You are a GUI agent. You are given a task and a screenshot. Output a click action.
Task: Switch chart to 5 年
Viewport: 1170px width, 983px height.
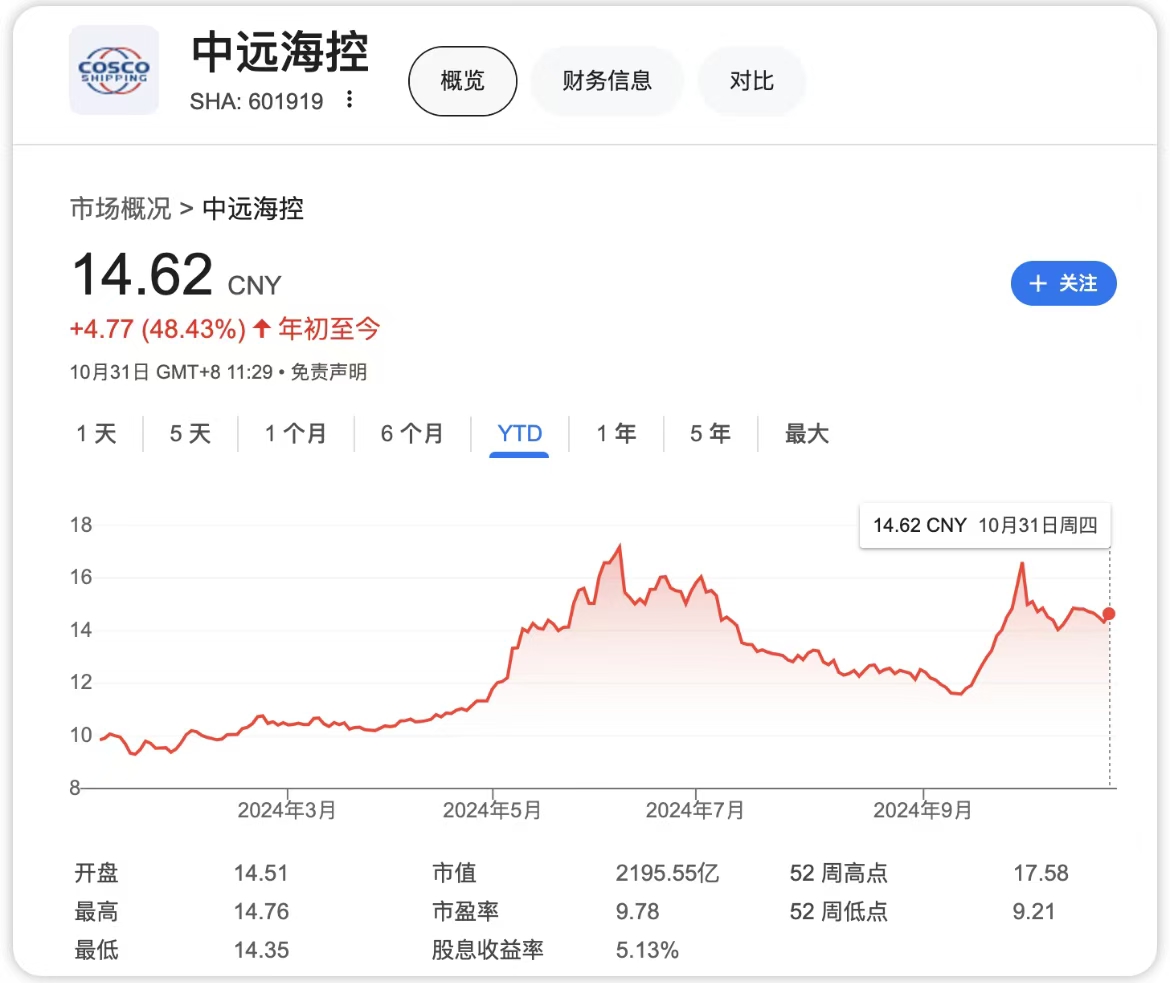710,433
